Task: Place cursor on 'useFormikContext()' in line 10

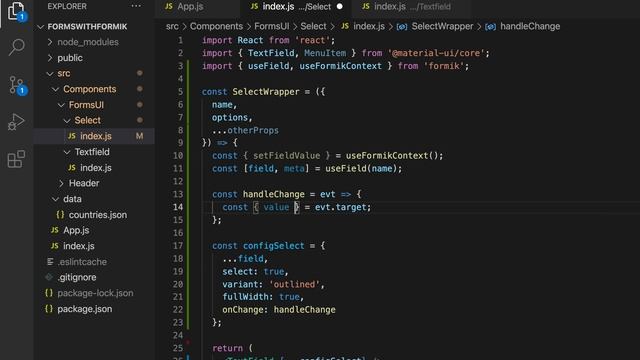Action: point(394,156)
